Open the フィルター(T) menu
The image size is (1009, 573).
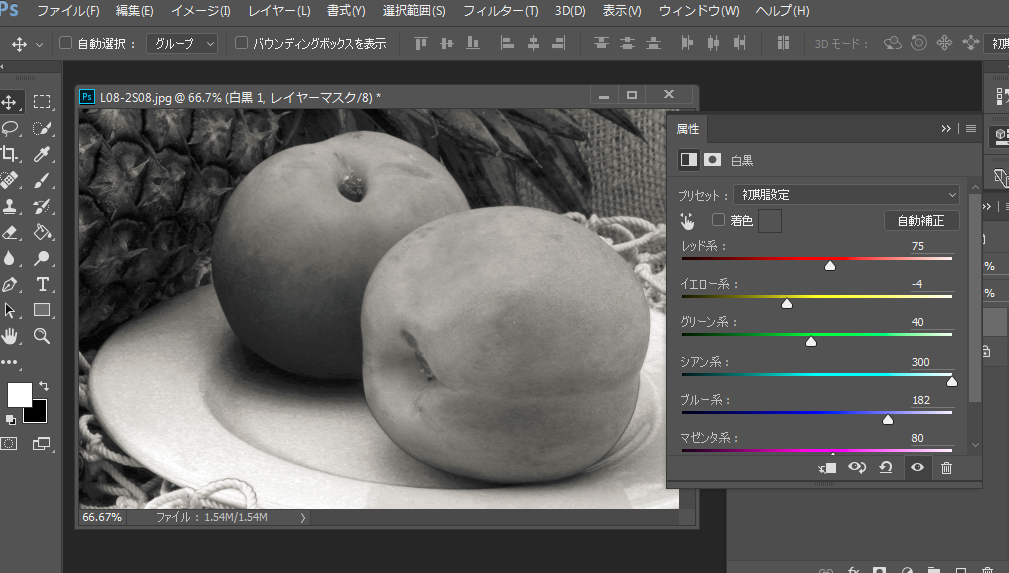coord(501,11)
